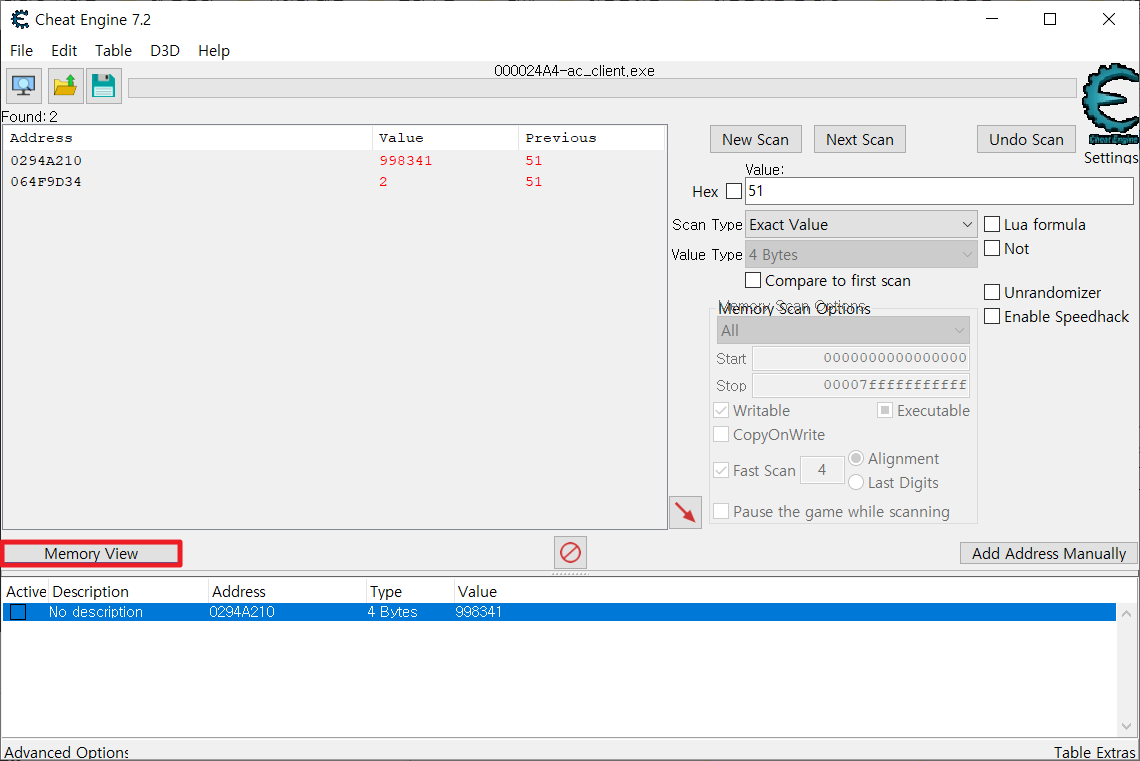
Task: Click Description header in address list
Action: point(129,592)
